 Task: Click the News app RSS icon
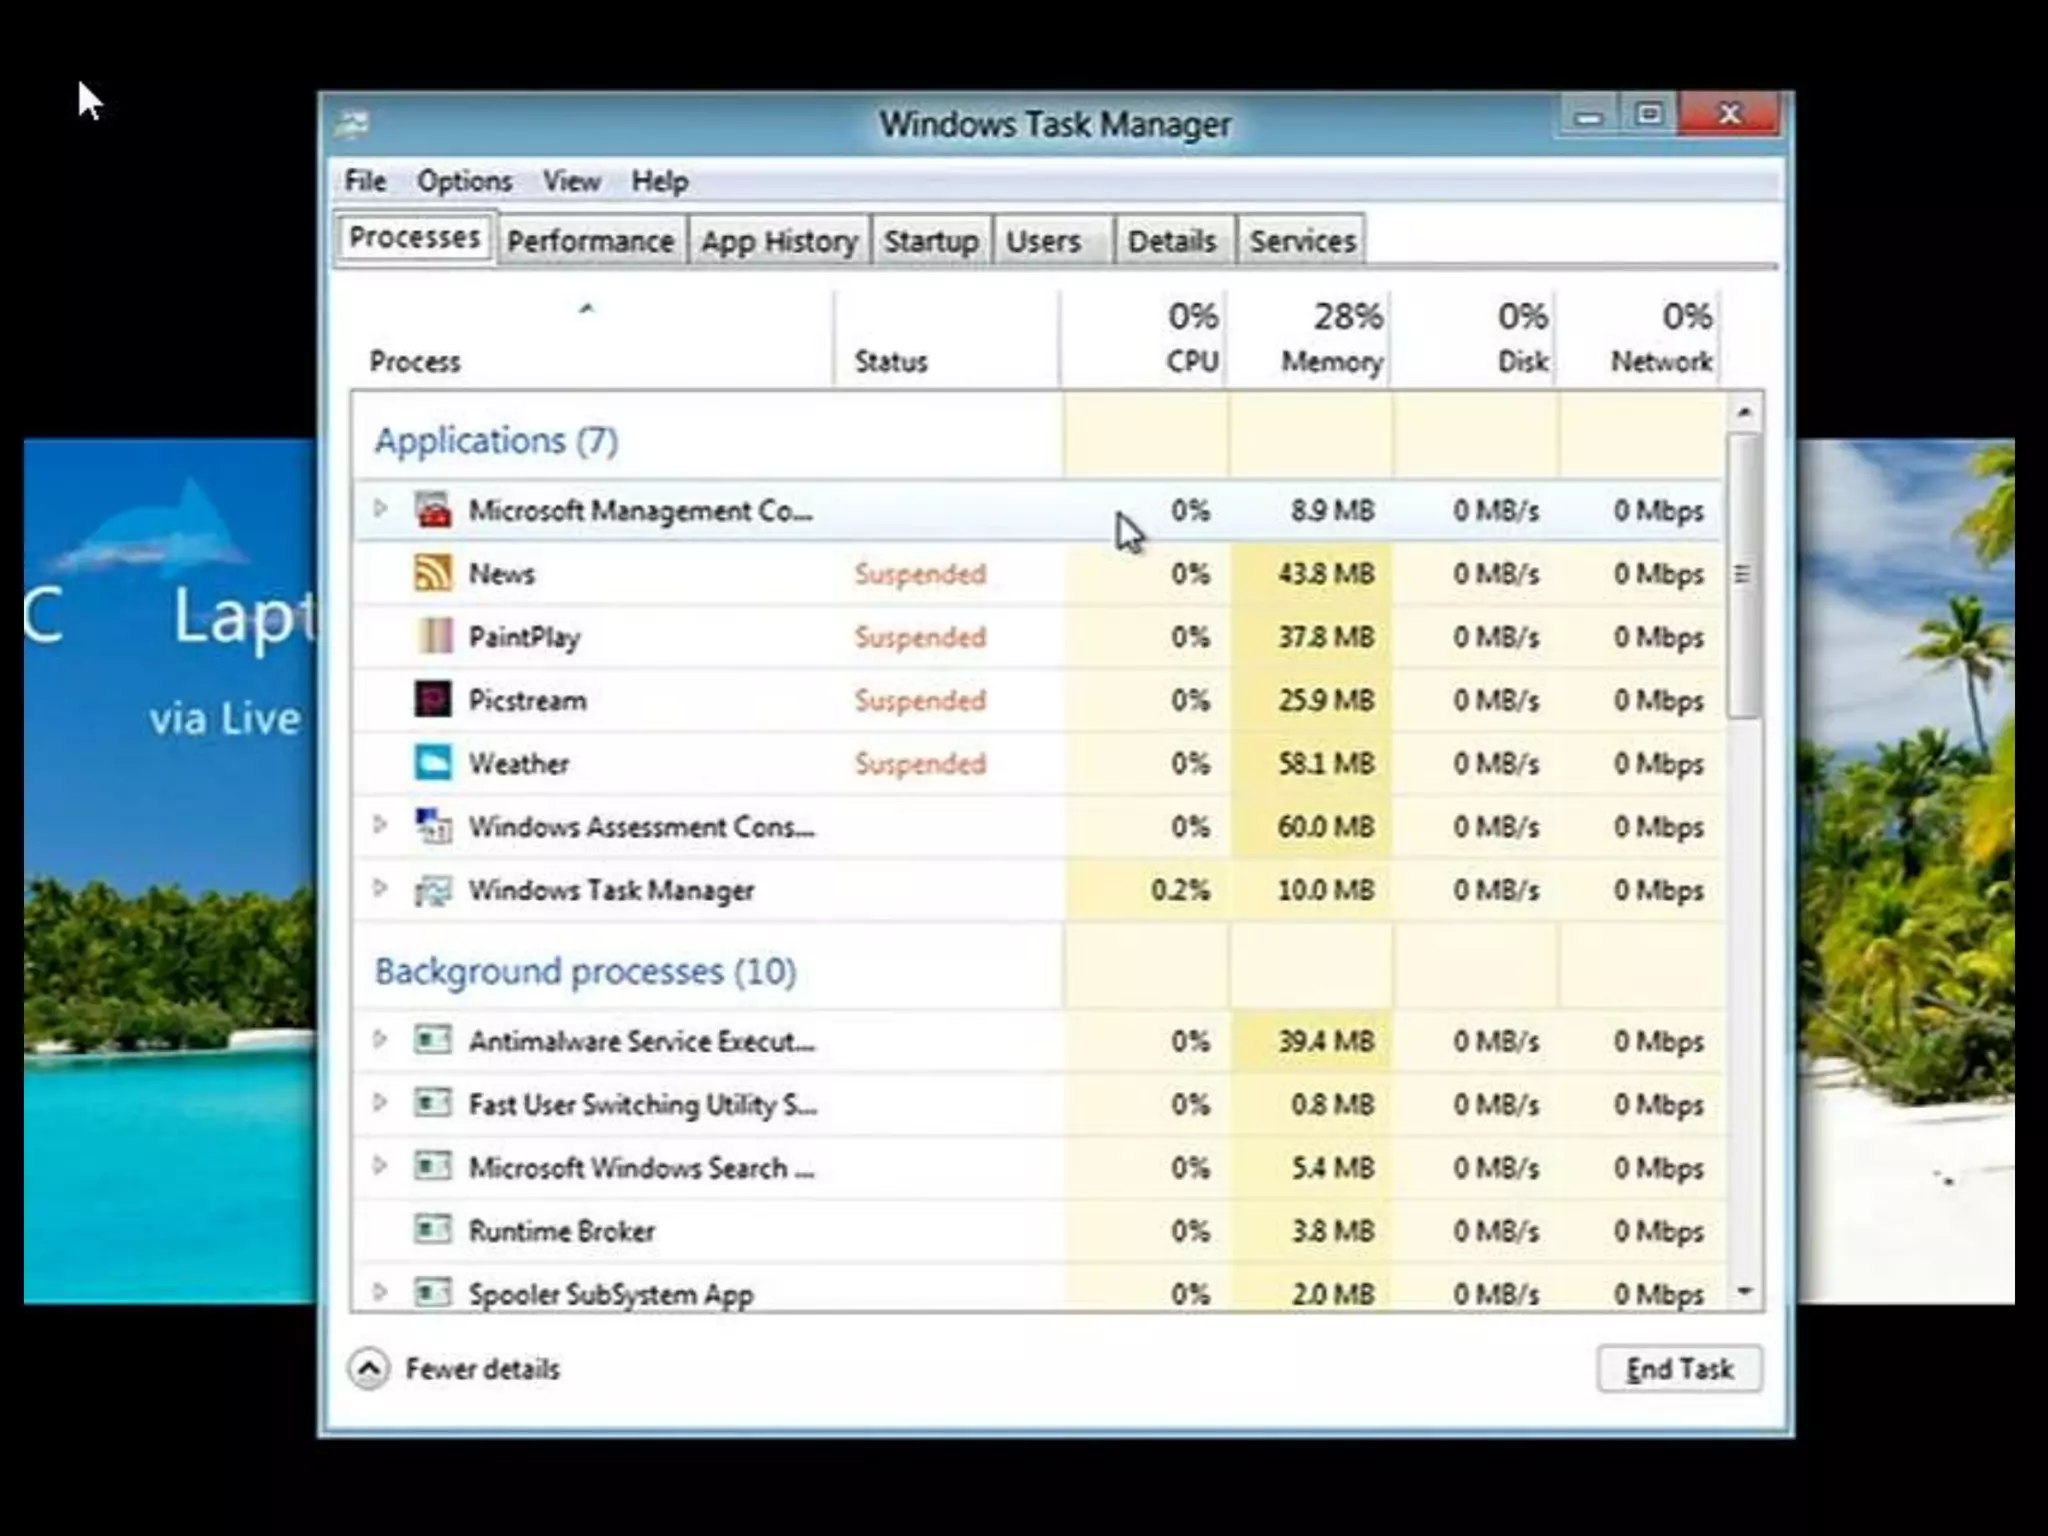tap(433, 573)
